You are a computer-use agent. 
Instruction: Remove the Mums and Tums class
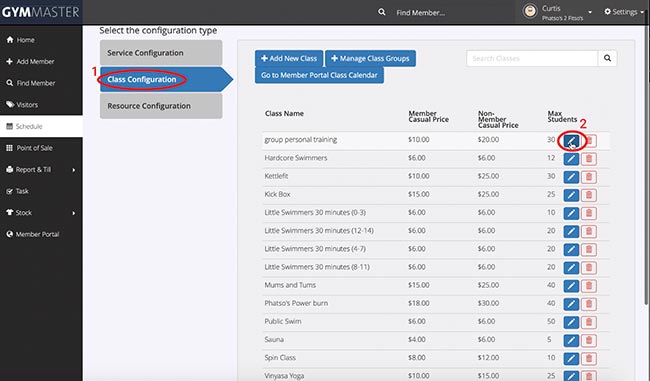pos(589,286)
